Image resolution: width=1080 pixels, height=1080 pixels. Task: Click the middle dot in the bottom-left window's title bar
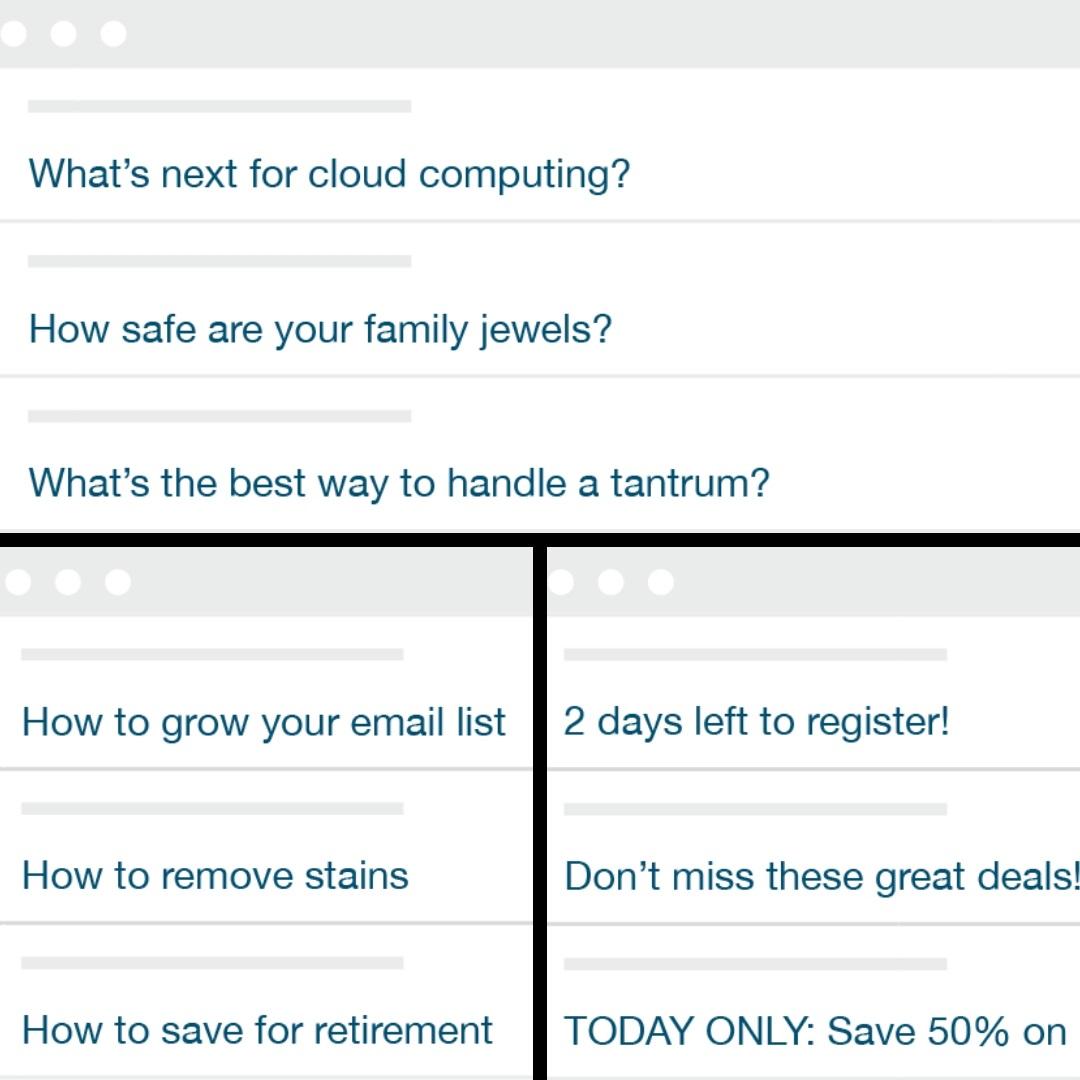tap(68, 582)
